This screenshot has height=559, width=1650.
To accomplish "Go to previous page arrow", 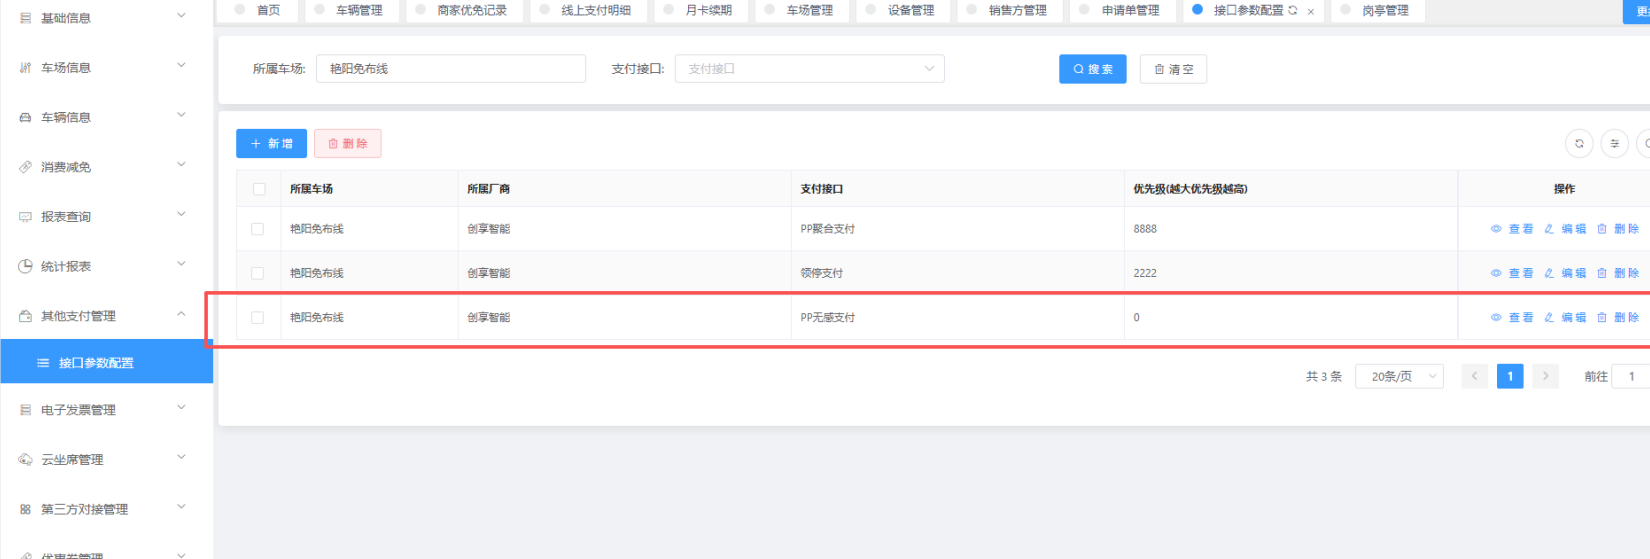I will point(1474,377).
